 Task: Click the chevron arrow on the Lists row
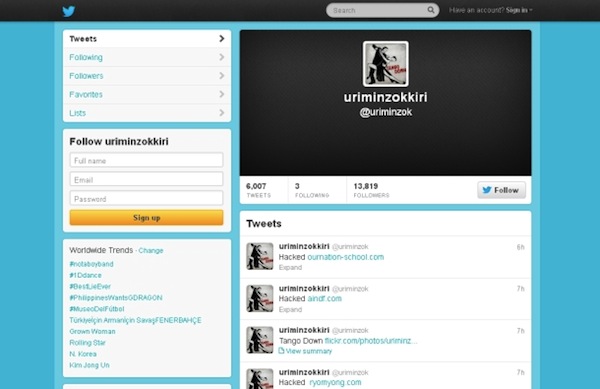pos(222,113)
